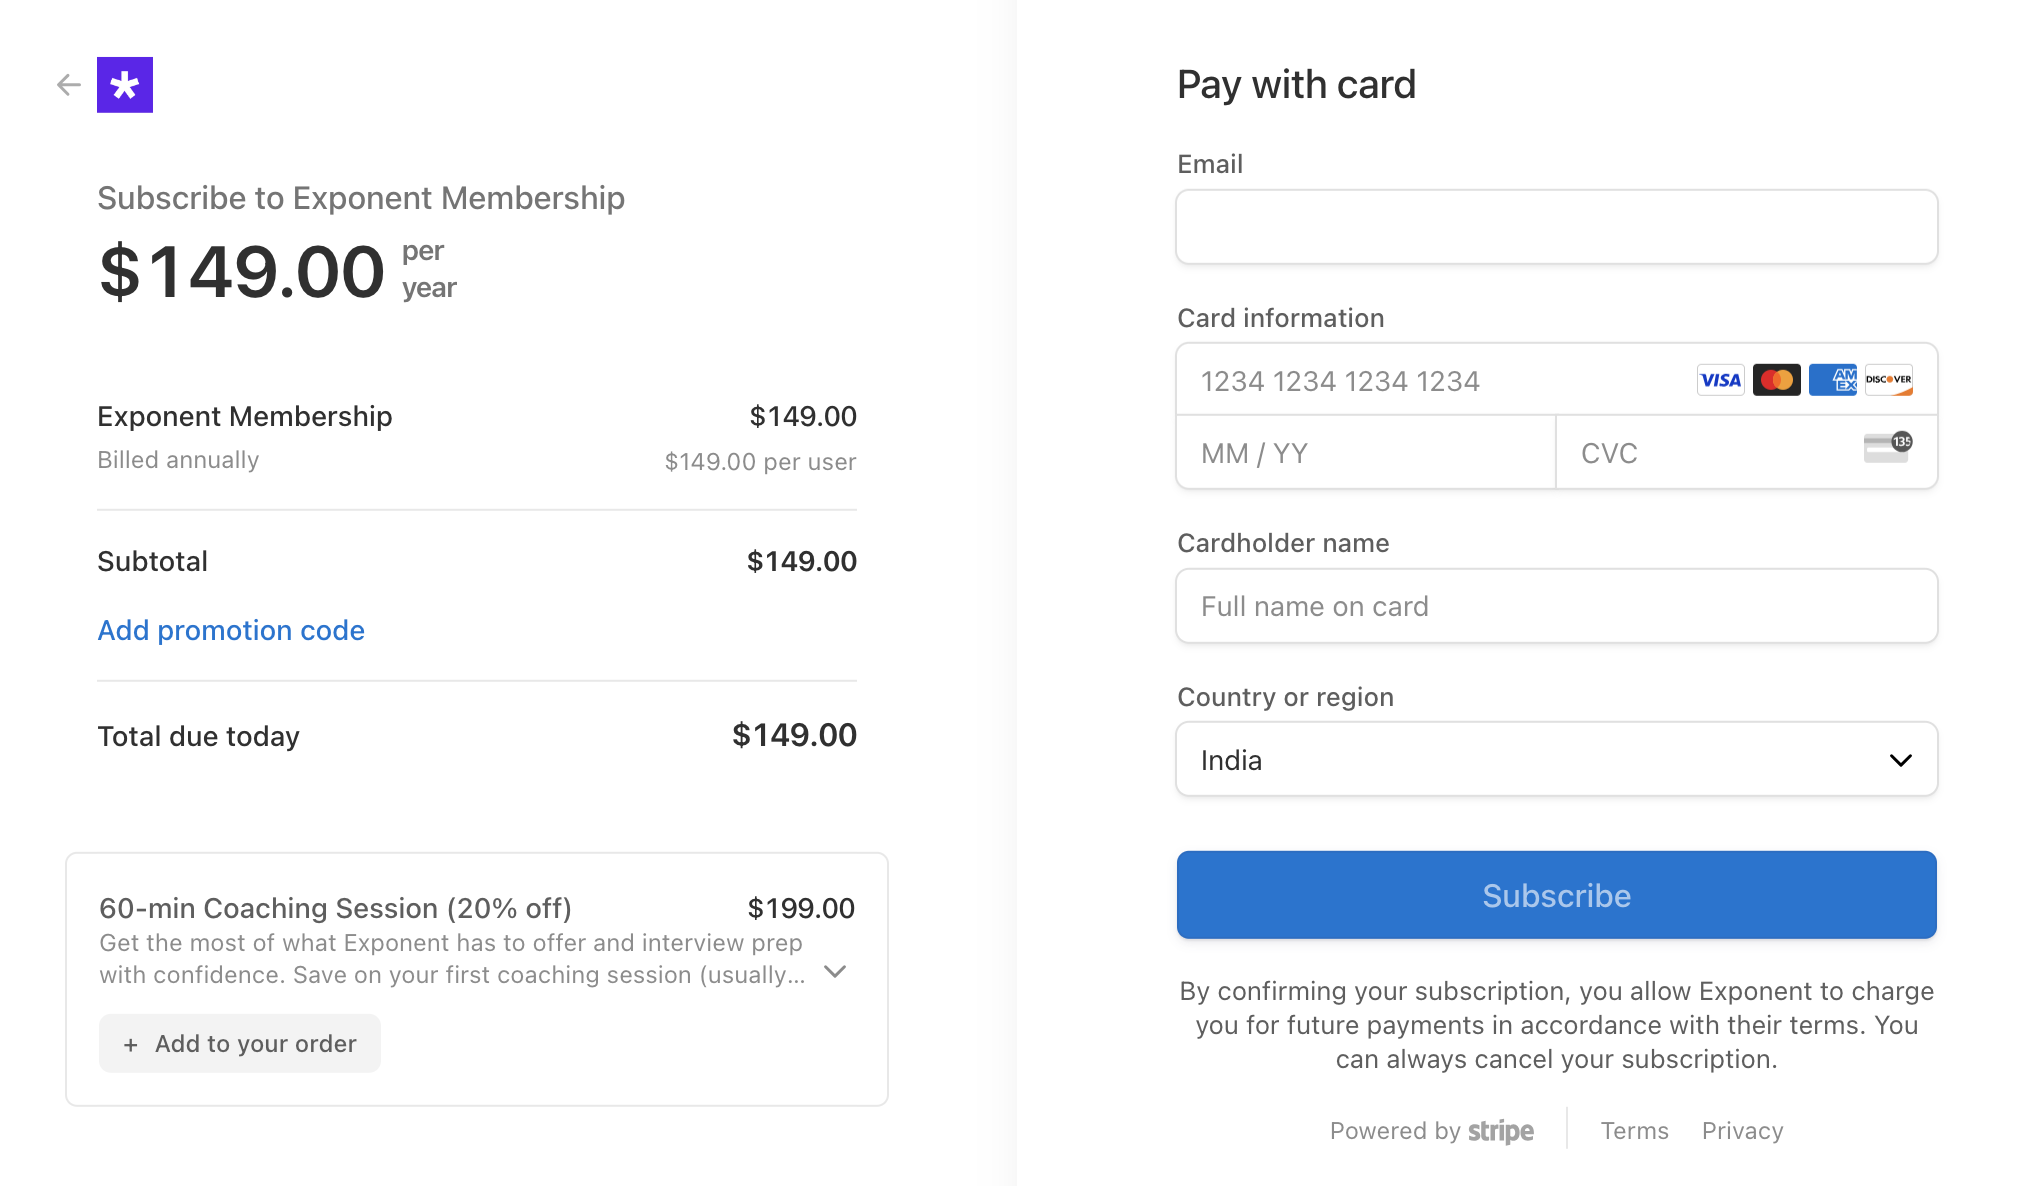Viewport: 2030px width, 1186px height.
Task: Open the Privacy page
Action: 1742,1130
